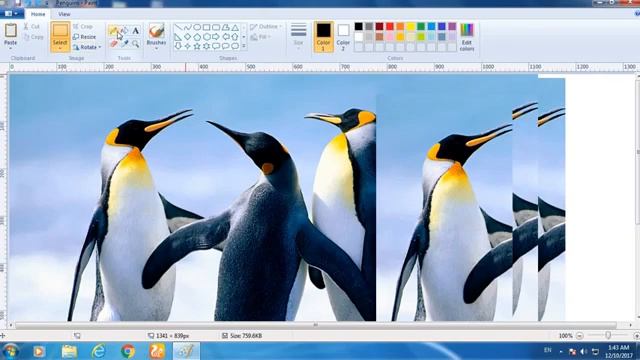Open the shape Fill dropdown
Image resolution: width=640 pixels, height=360 pixels.
coord(261,37)
